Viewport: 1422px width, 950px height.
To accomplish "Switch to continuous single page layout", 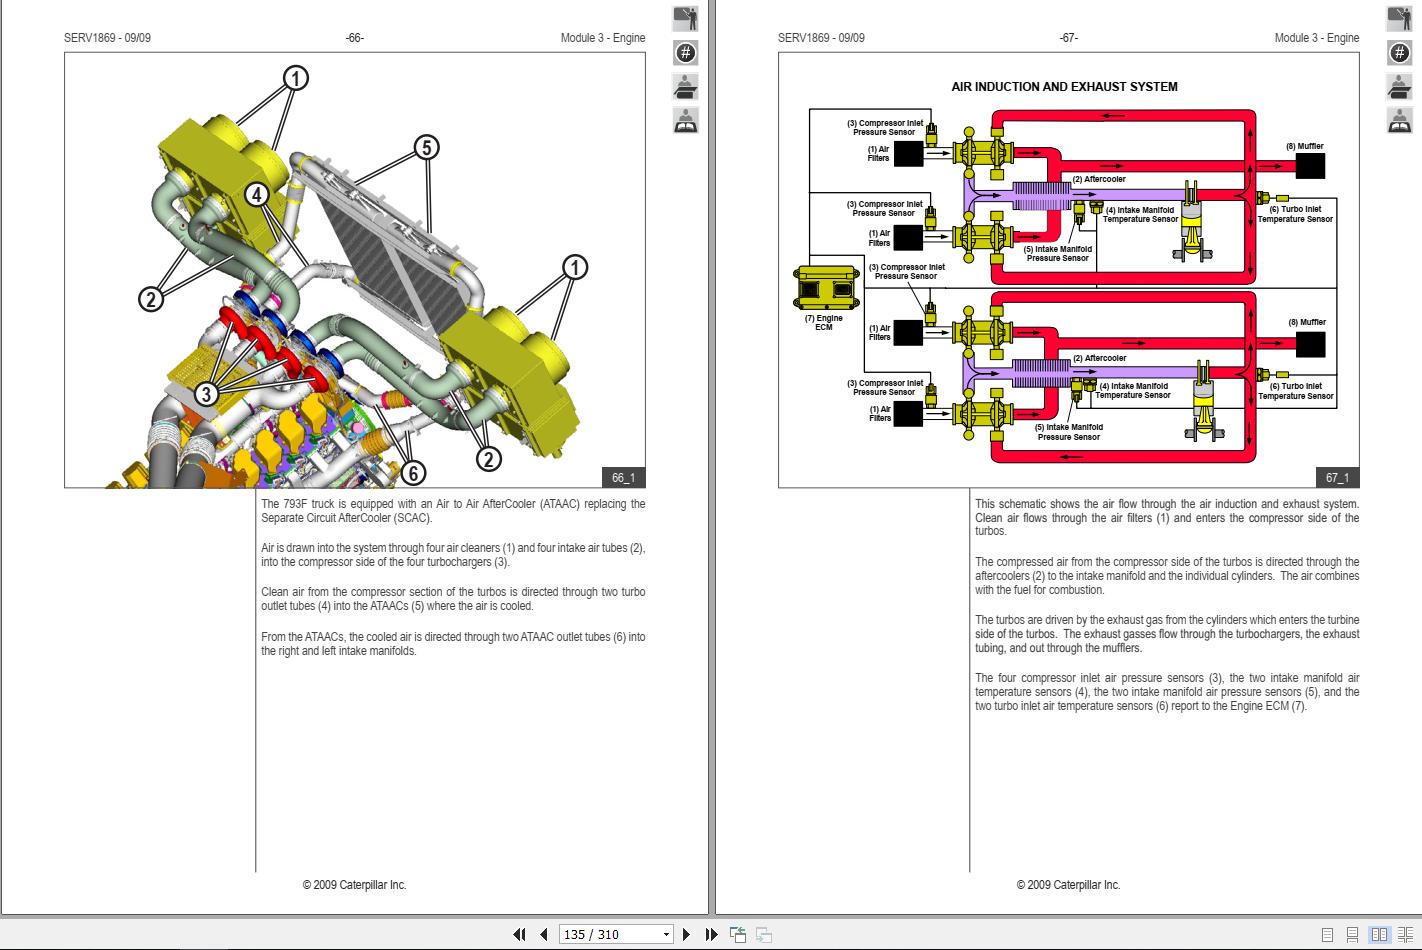I will 1353,935.
